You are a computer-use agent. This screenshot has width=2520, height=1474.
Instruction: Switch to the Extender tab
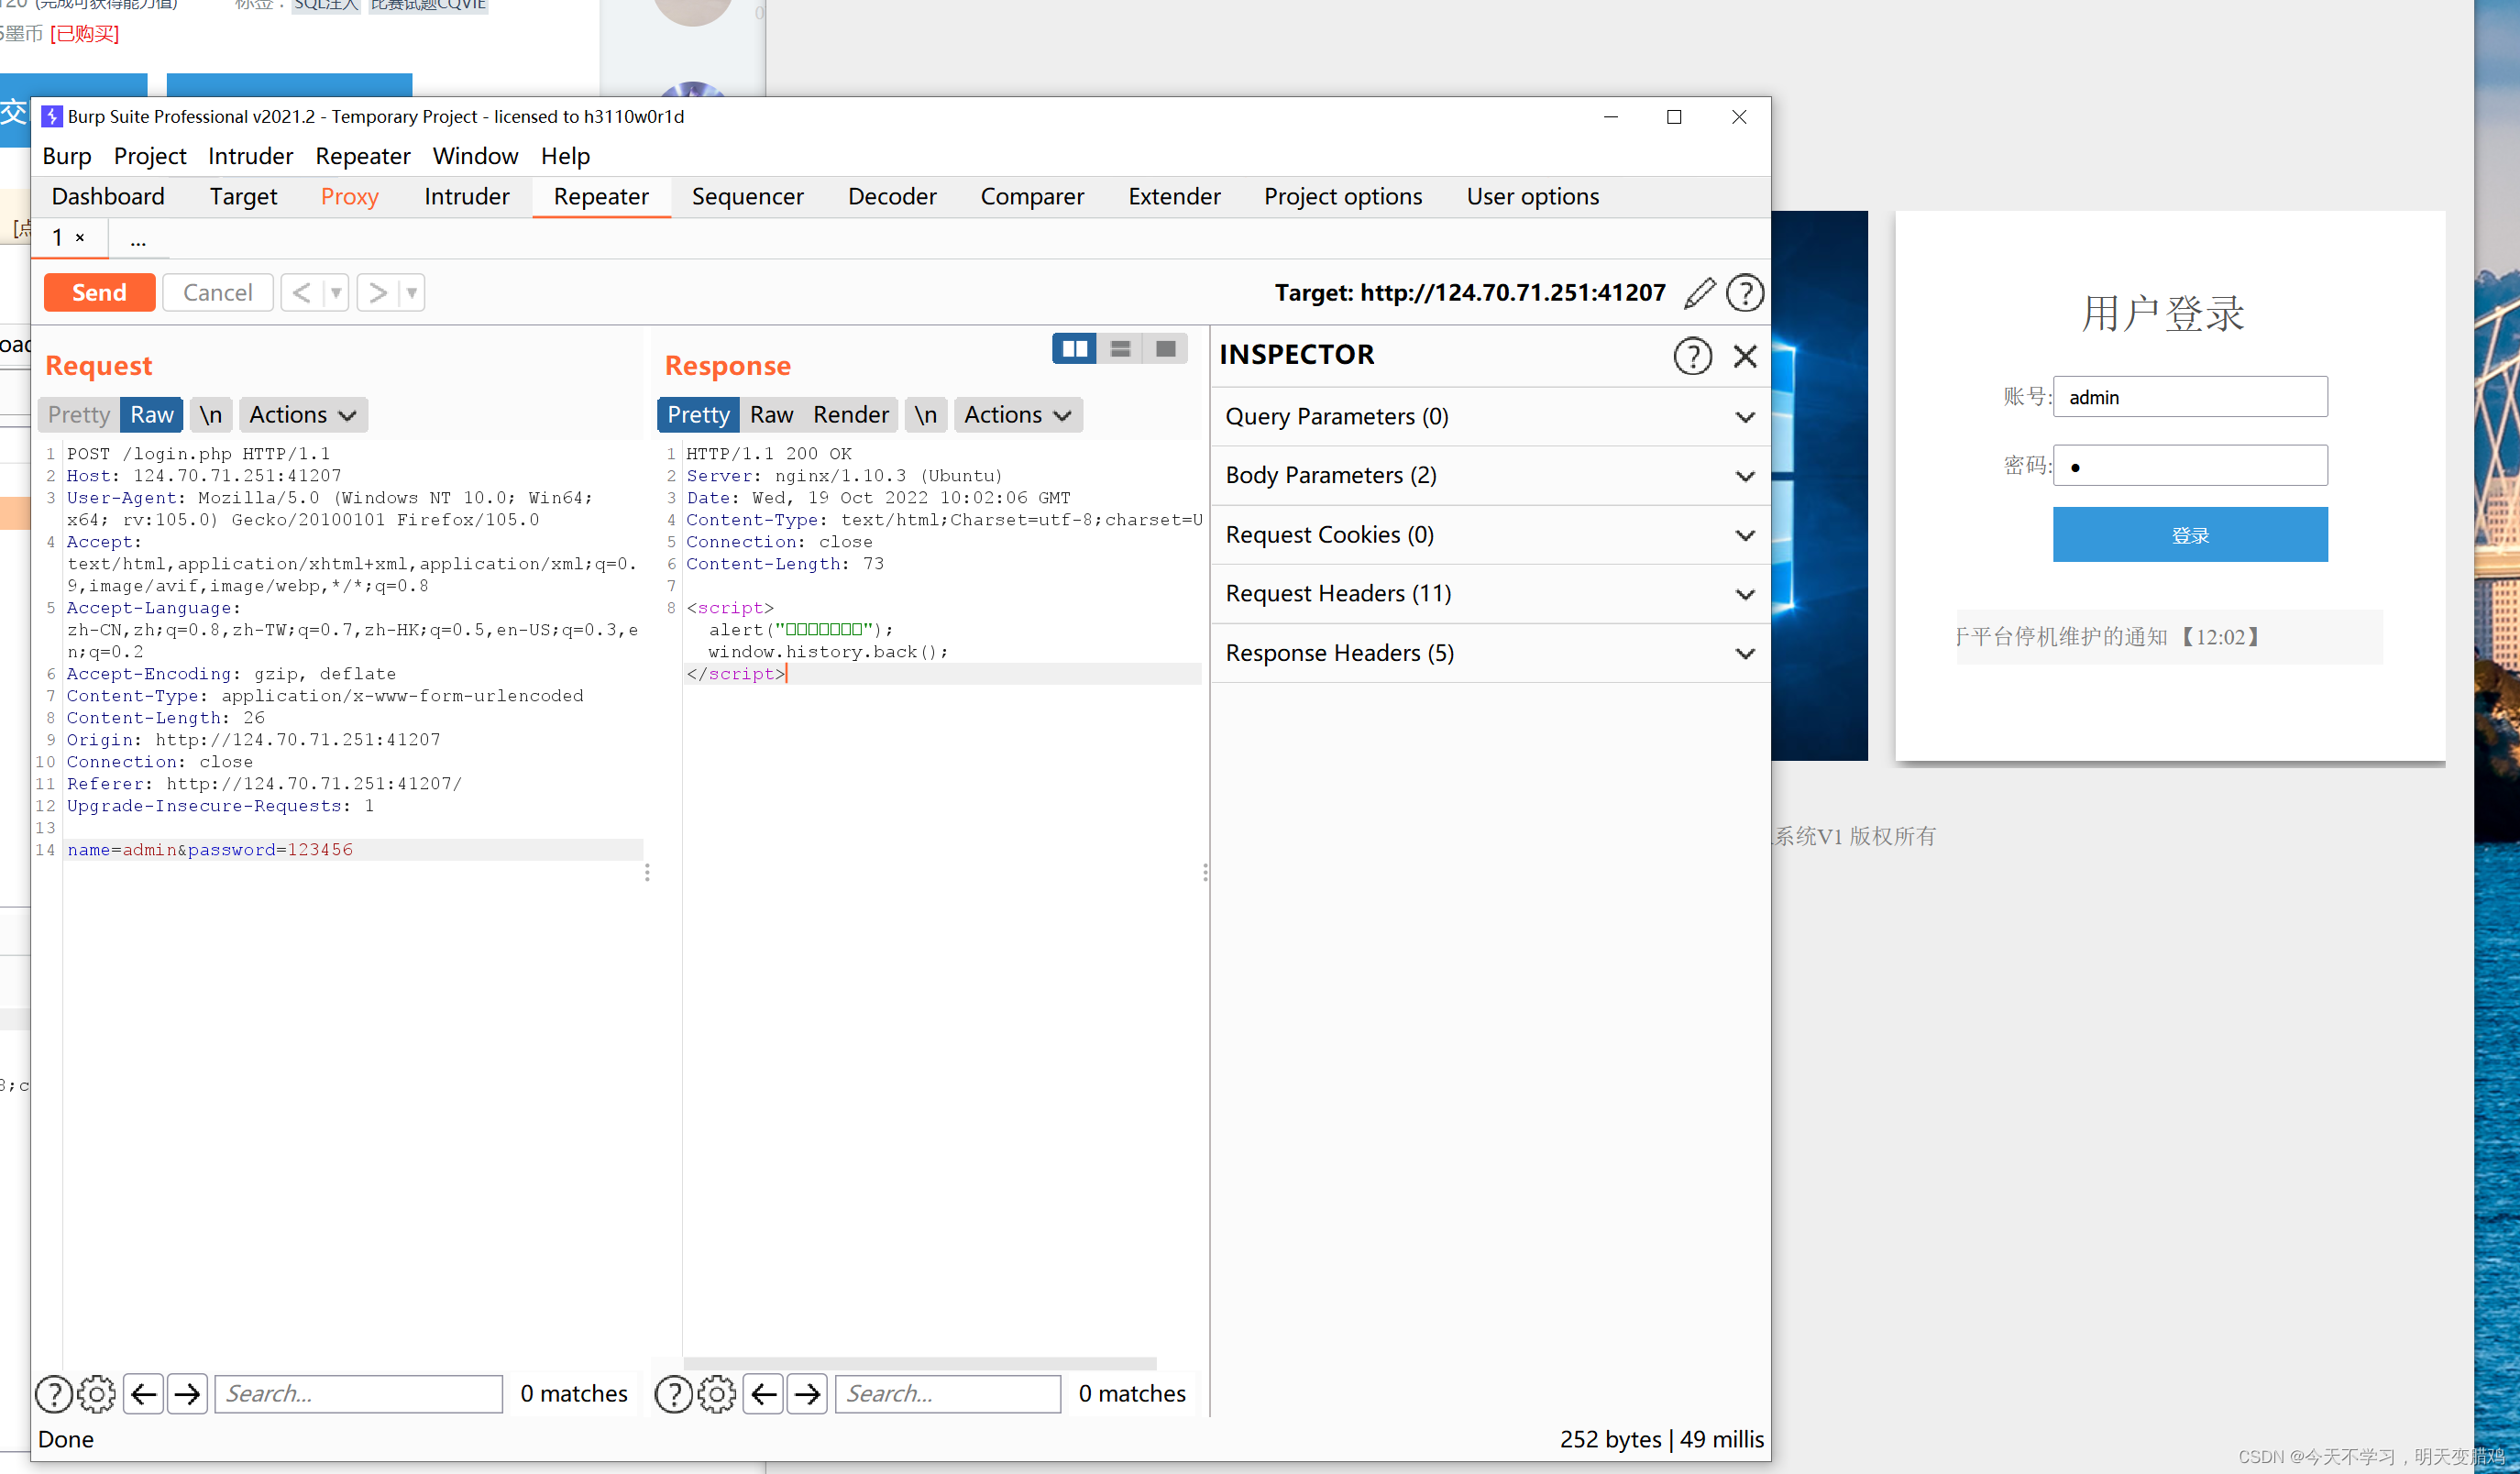[x=1174, y=197]
